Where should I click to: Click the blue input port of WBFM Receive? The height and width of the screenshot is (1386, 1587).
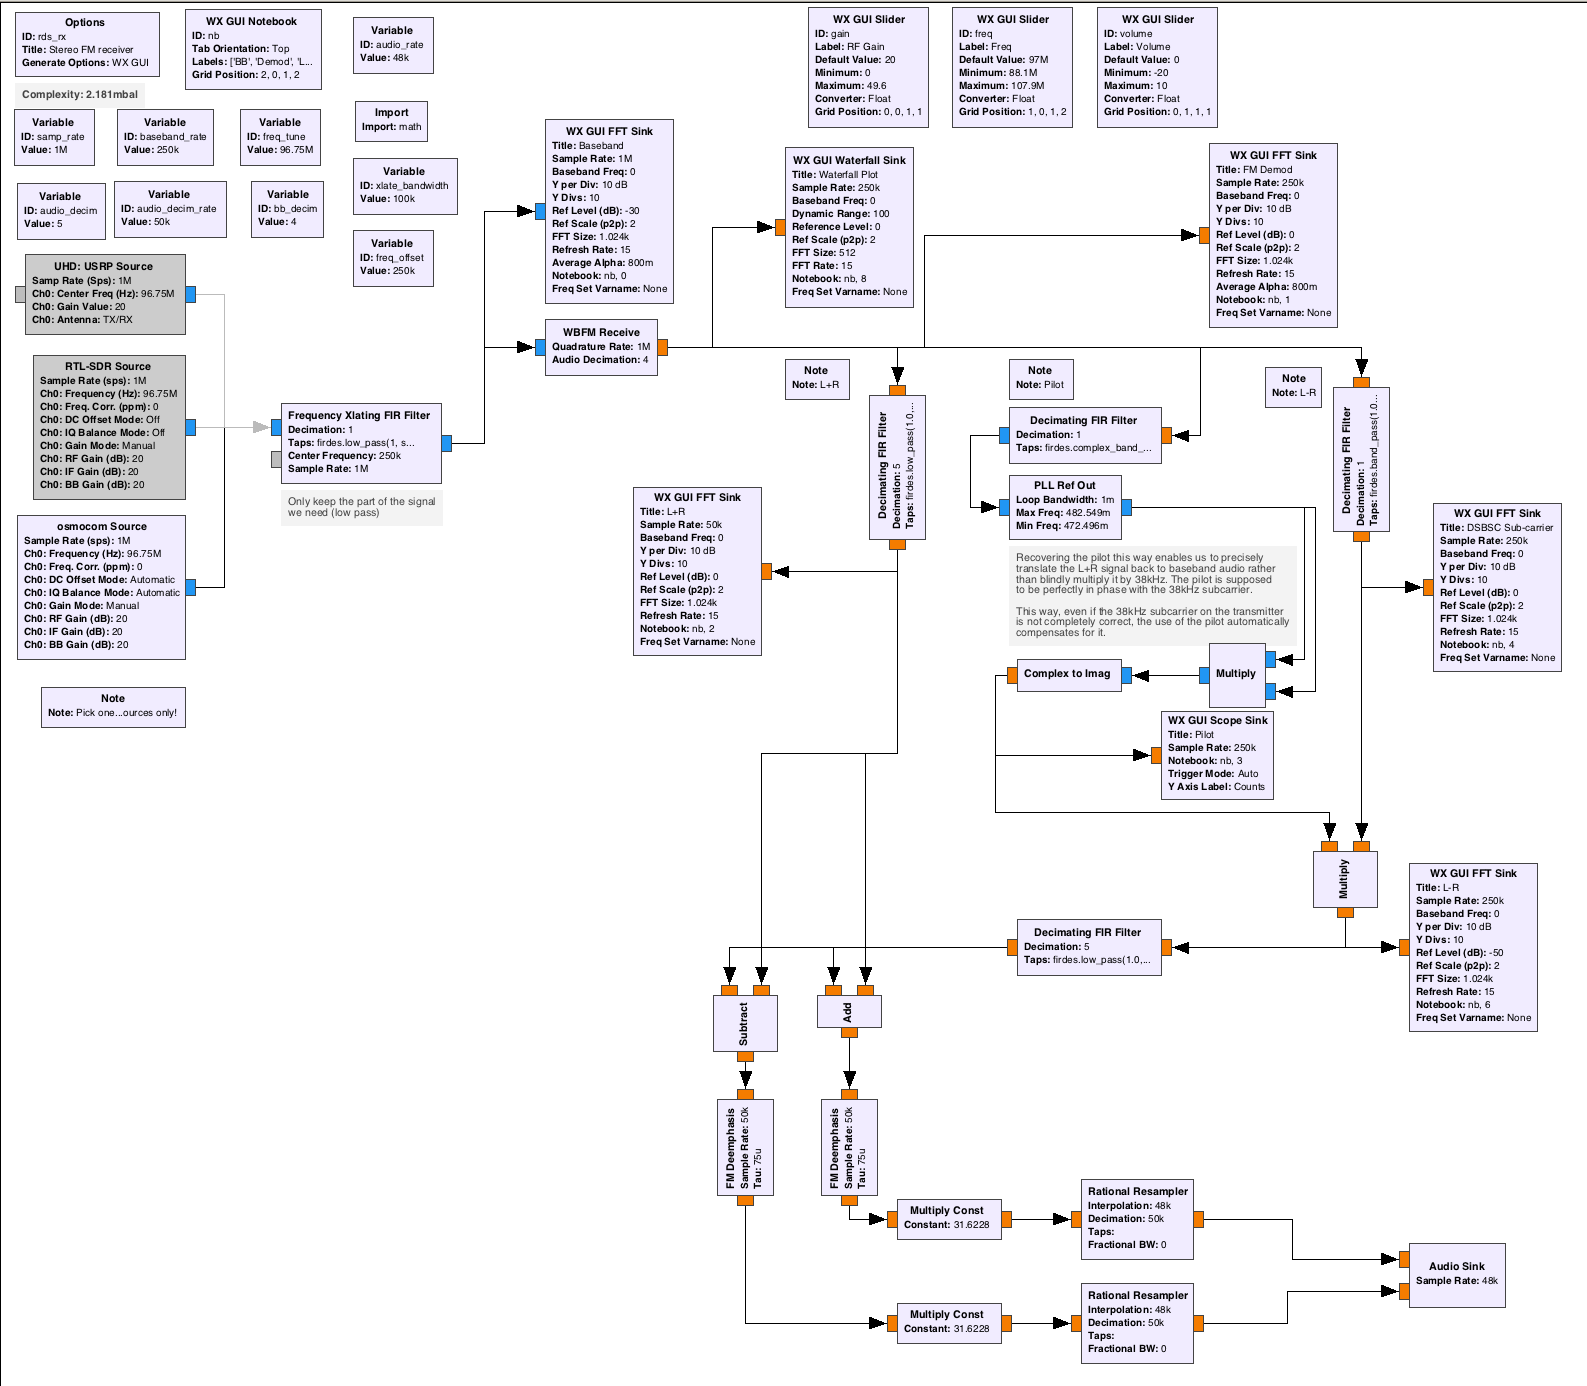coord(540,347)
